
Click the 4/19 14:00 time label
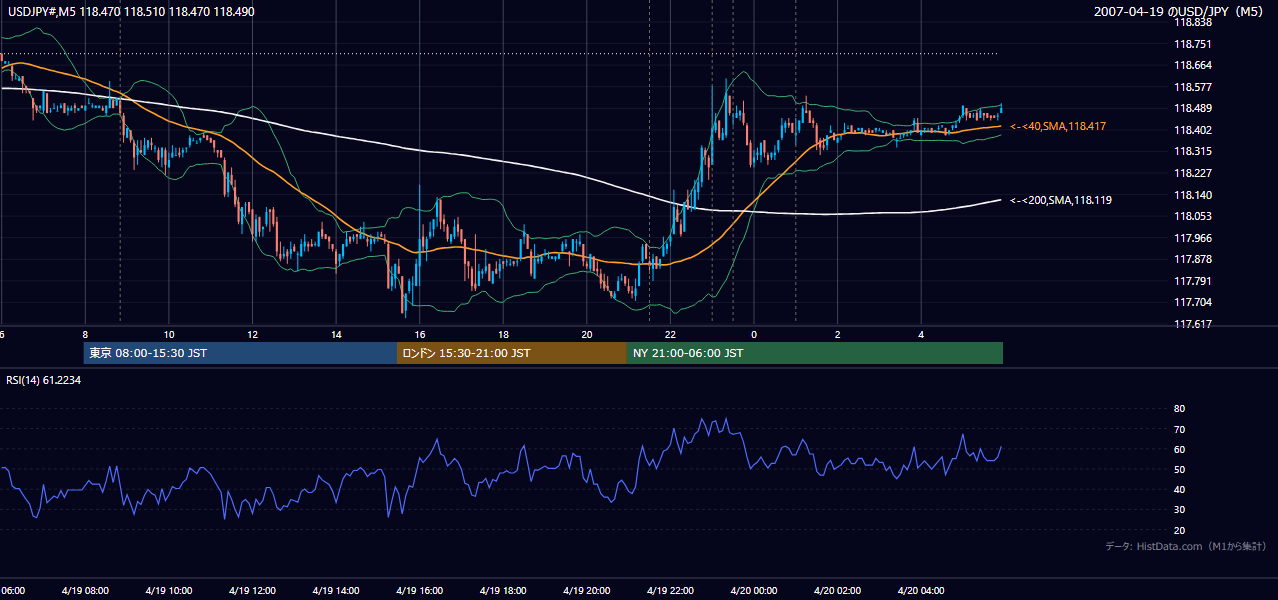[336, 591]
